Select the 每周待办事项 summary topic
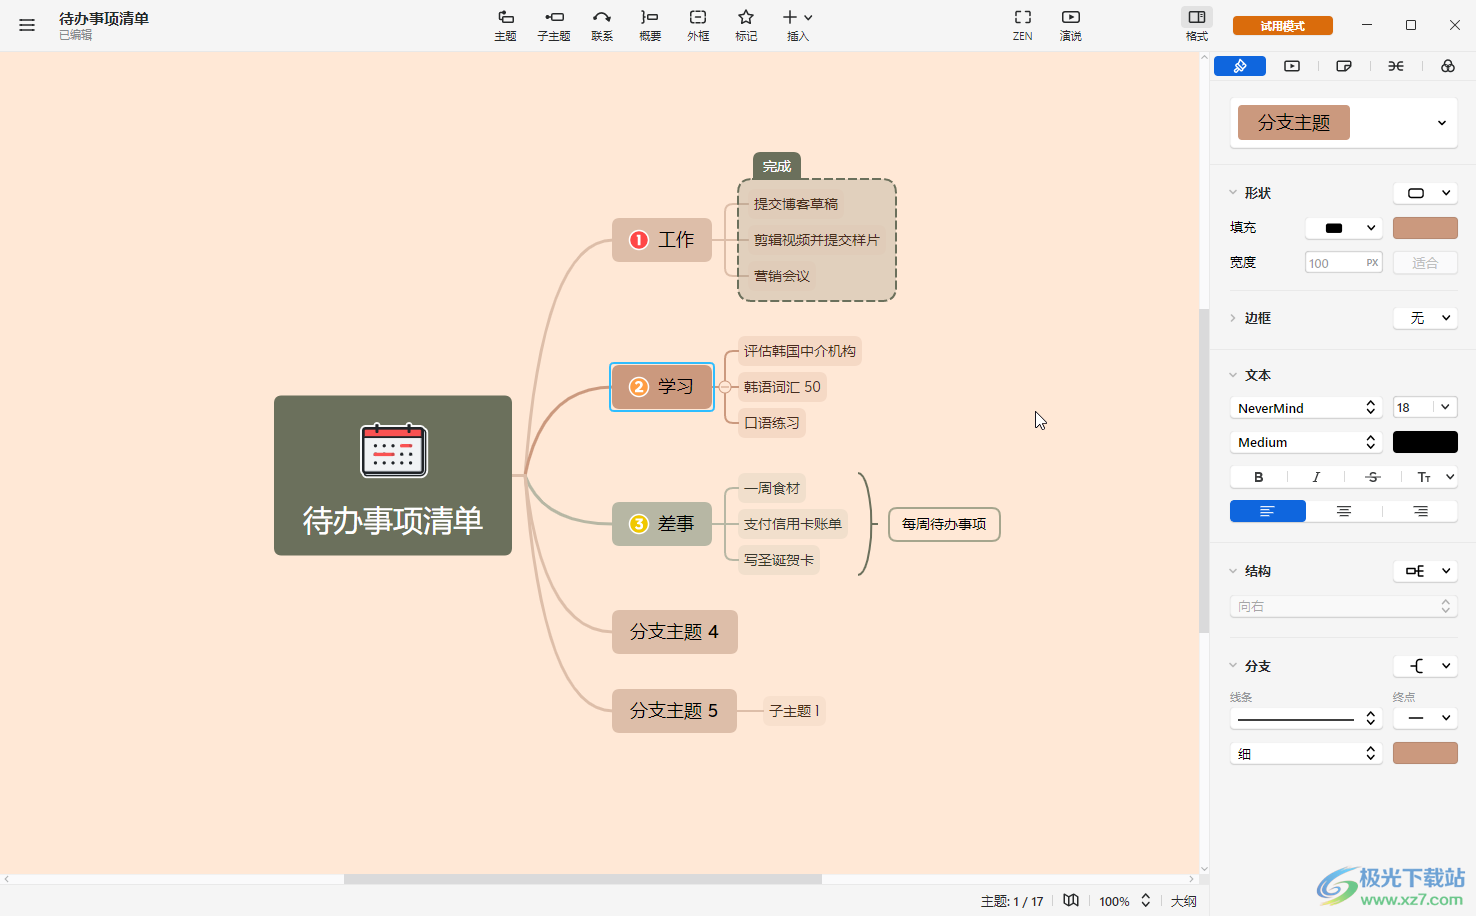Image resolution: width=1476 pixels, height=916 pixels. (944, 524)
